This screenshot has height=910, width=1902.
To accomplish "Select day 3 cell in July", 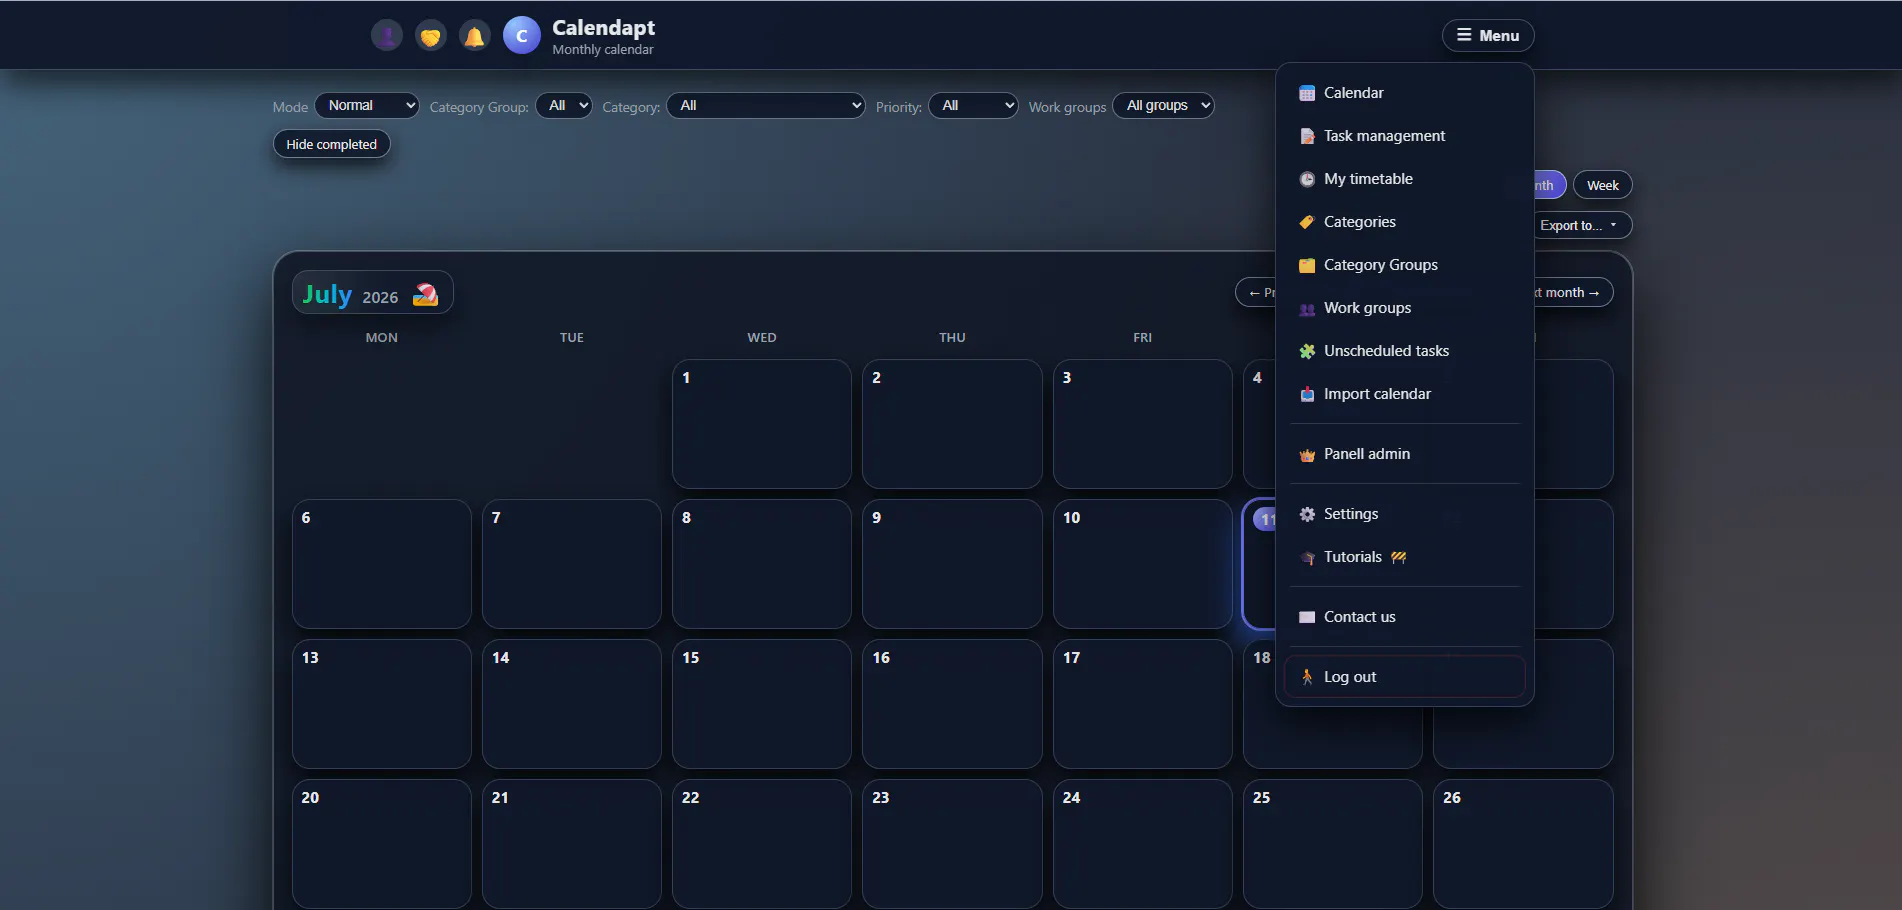I will (x=1143, y=424).
